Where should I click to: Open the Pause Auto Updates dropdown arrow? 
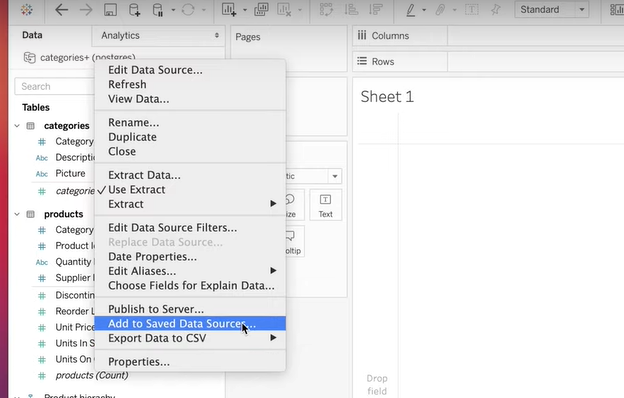pos(173,10)
